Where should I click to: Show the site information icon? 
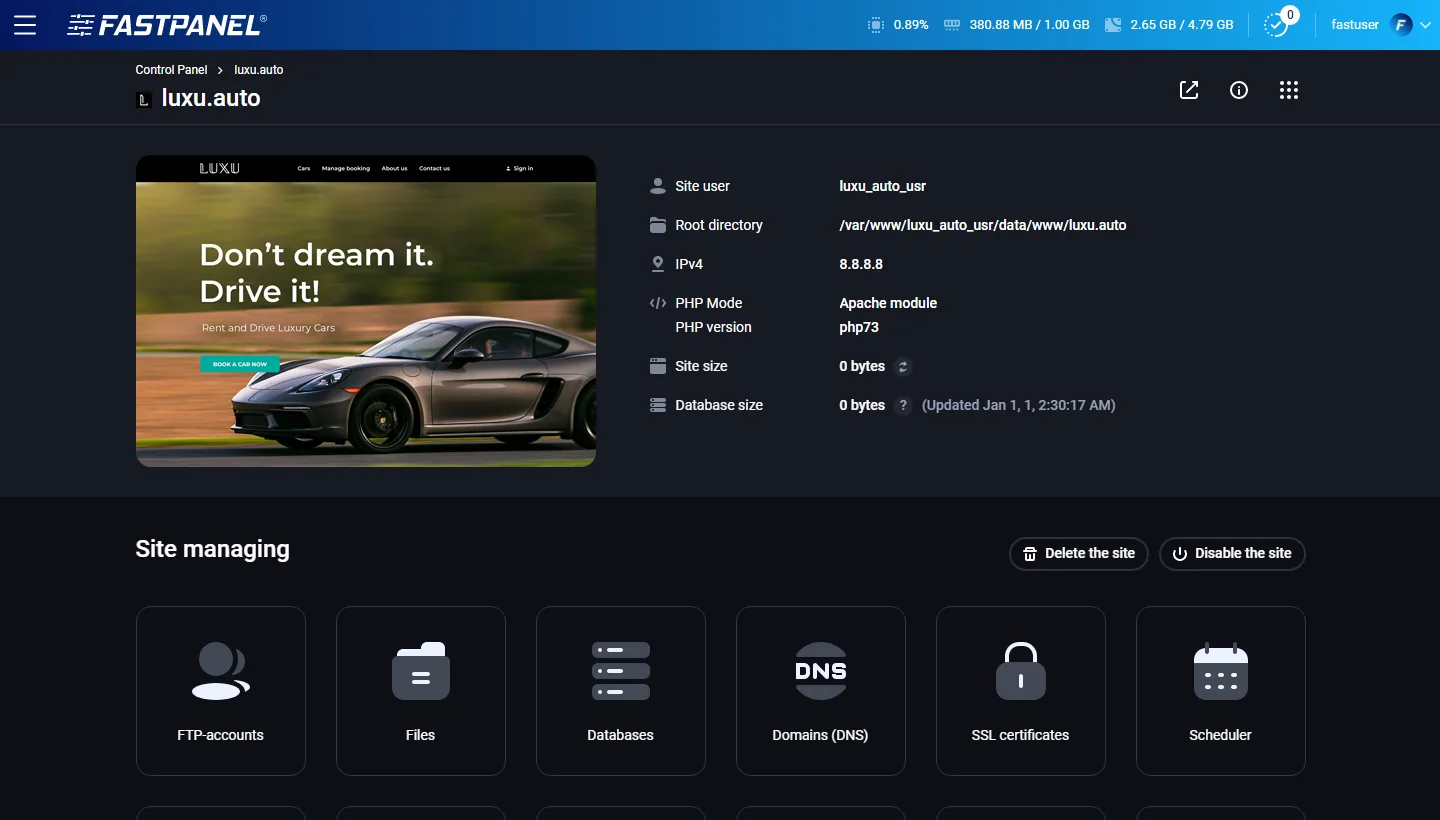point(1239,90)
